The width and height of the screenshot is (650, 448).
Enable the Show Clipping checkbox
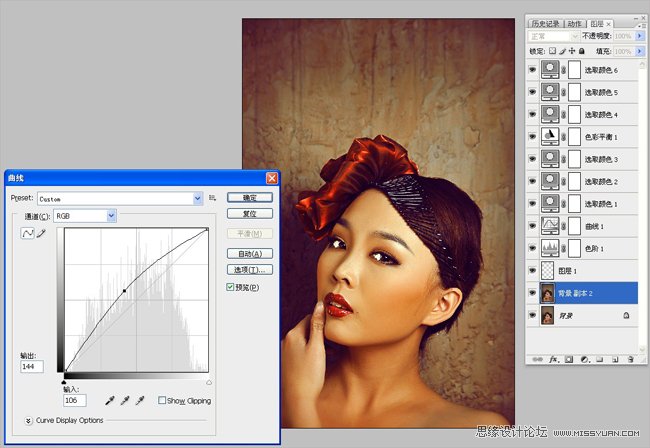[x=162, y=400]
